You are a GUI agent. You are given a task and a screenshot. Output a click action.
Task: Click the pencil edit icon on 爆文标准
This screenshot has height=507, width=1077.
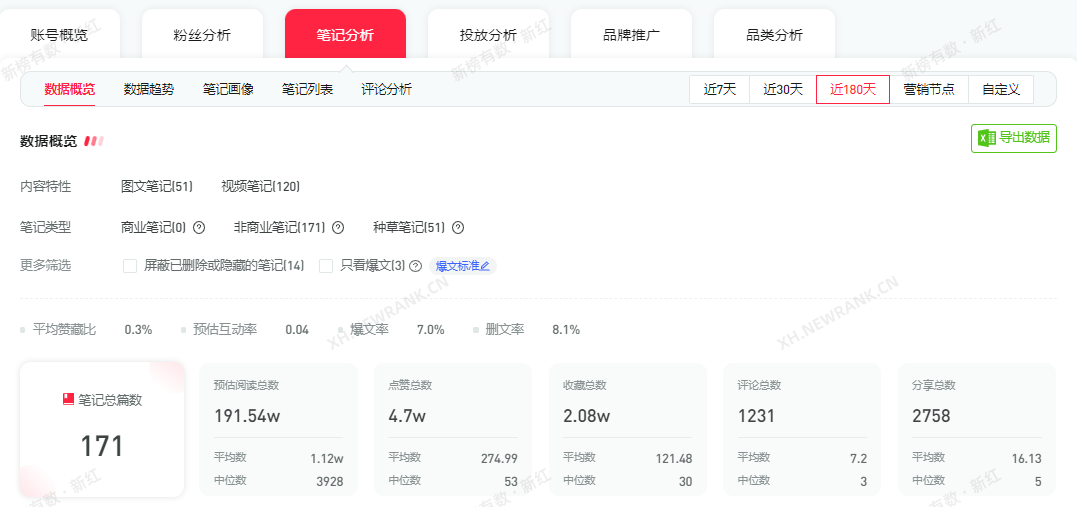point(485,266)
